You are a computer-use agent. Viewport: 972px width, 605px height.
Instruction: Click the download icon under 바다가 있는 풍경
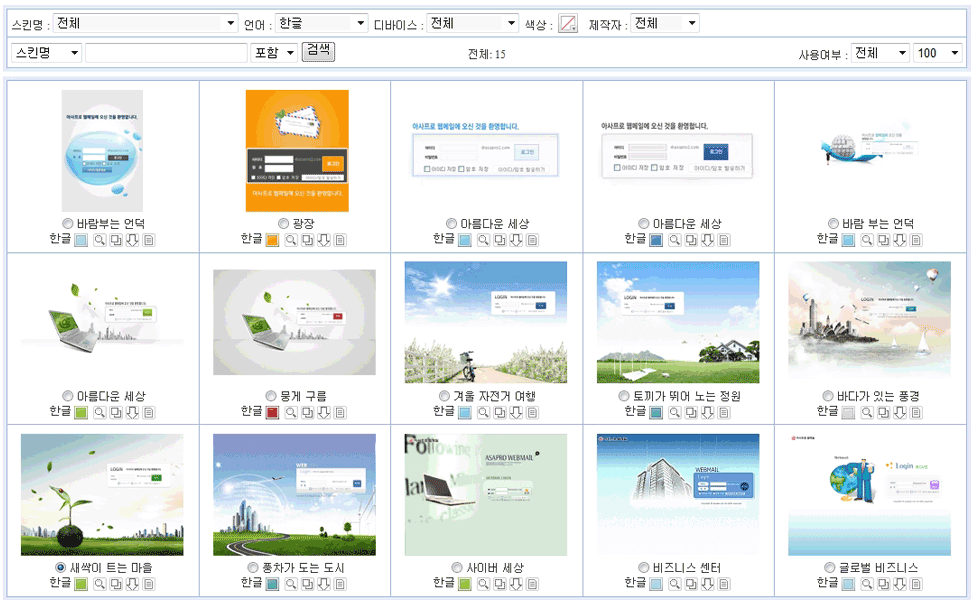tap(899, 412)
